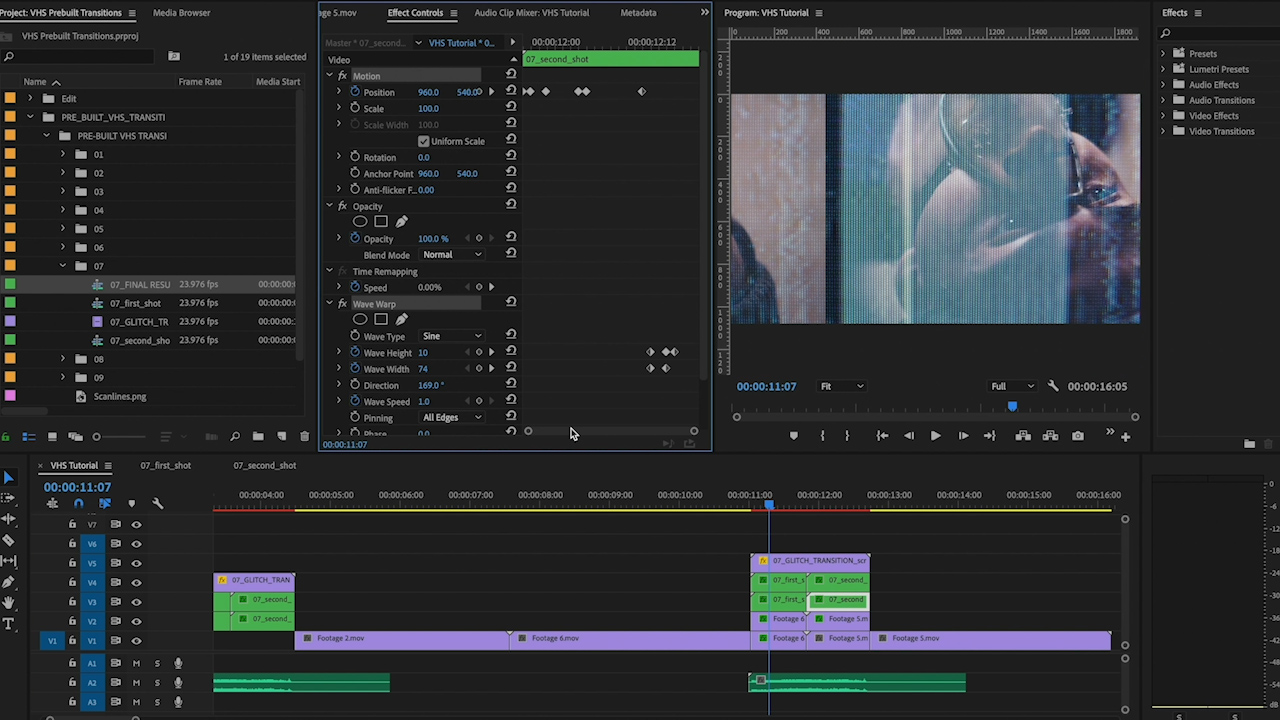The height and width of the screenshot is (720, 1280).
Task: Select the Razor tool
Action: [9, 540]
